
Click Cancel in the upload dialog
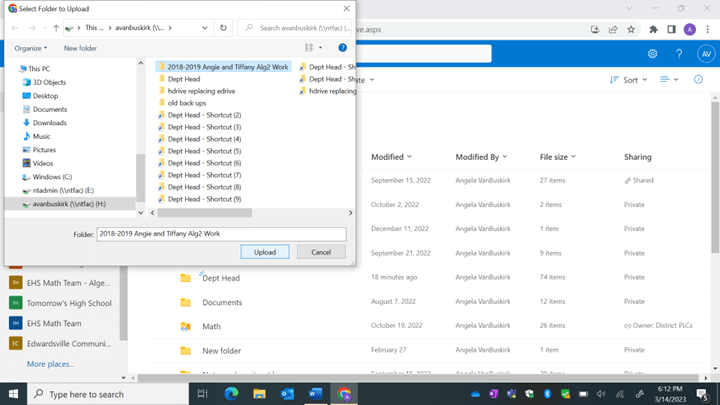(321, 252)
